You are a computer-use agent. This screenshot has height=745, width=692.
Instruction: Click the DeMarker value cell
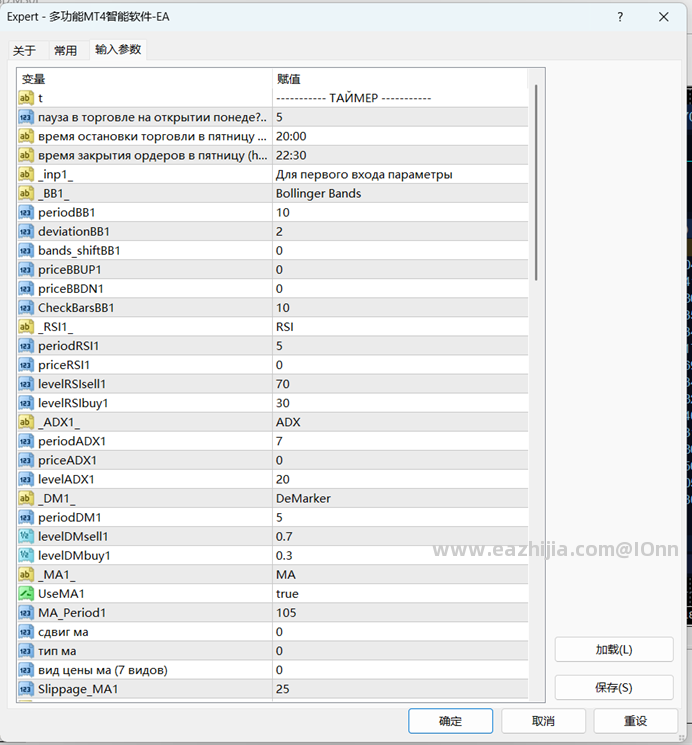tap(400, 498)
